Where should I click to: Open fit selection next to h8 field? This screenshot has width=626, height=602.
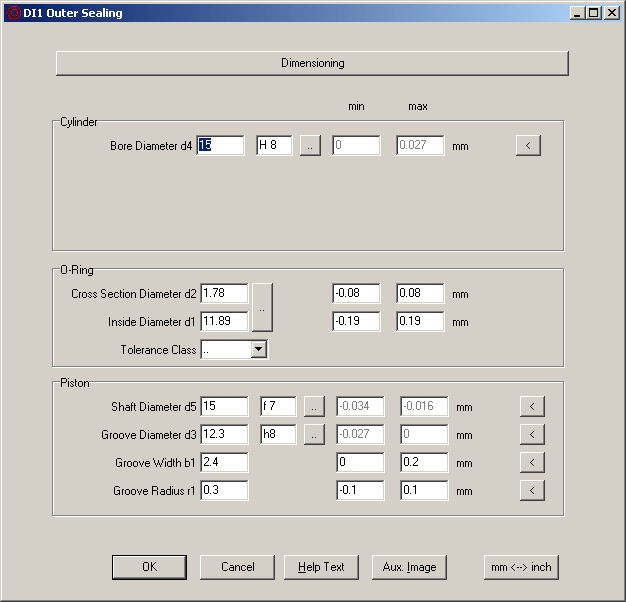tap(314, 435)
